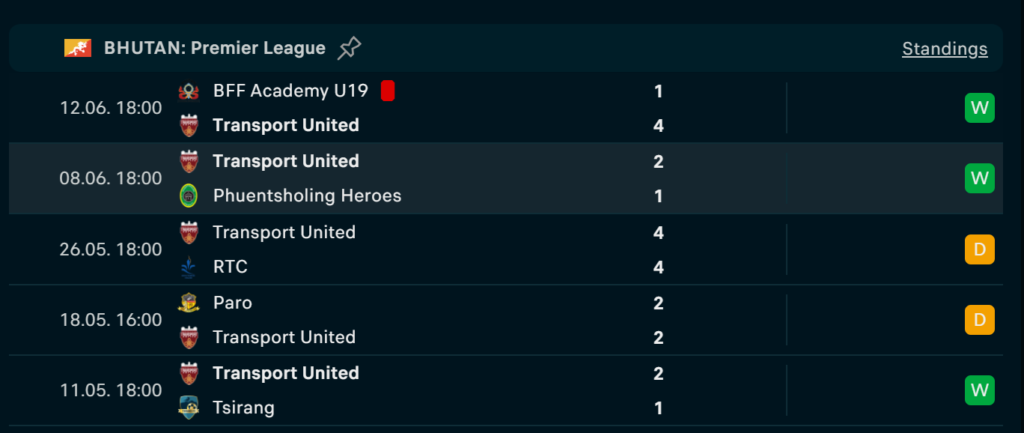Image resolution: width=1024 pixels, height=433 pixels.
Task: Click the BFF Academy U19 crest
Action: pyautogui.click(x=189, y=91)
